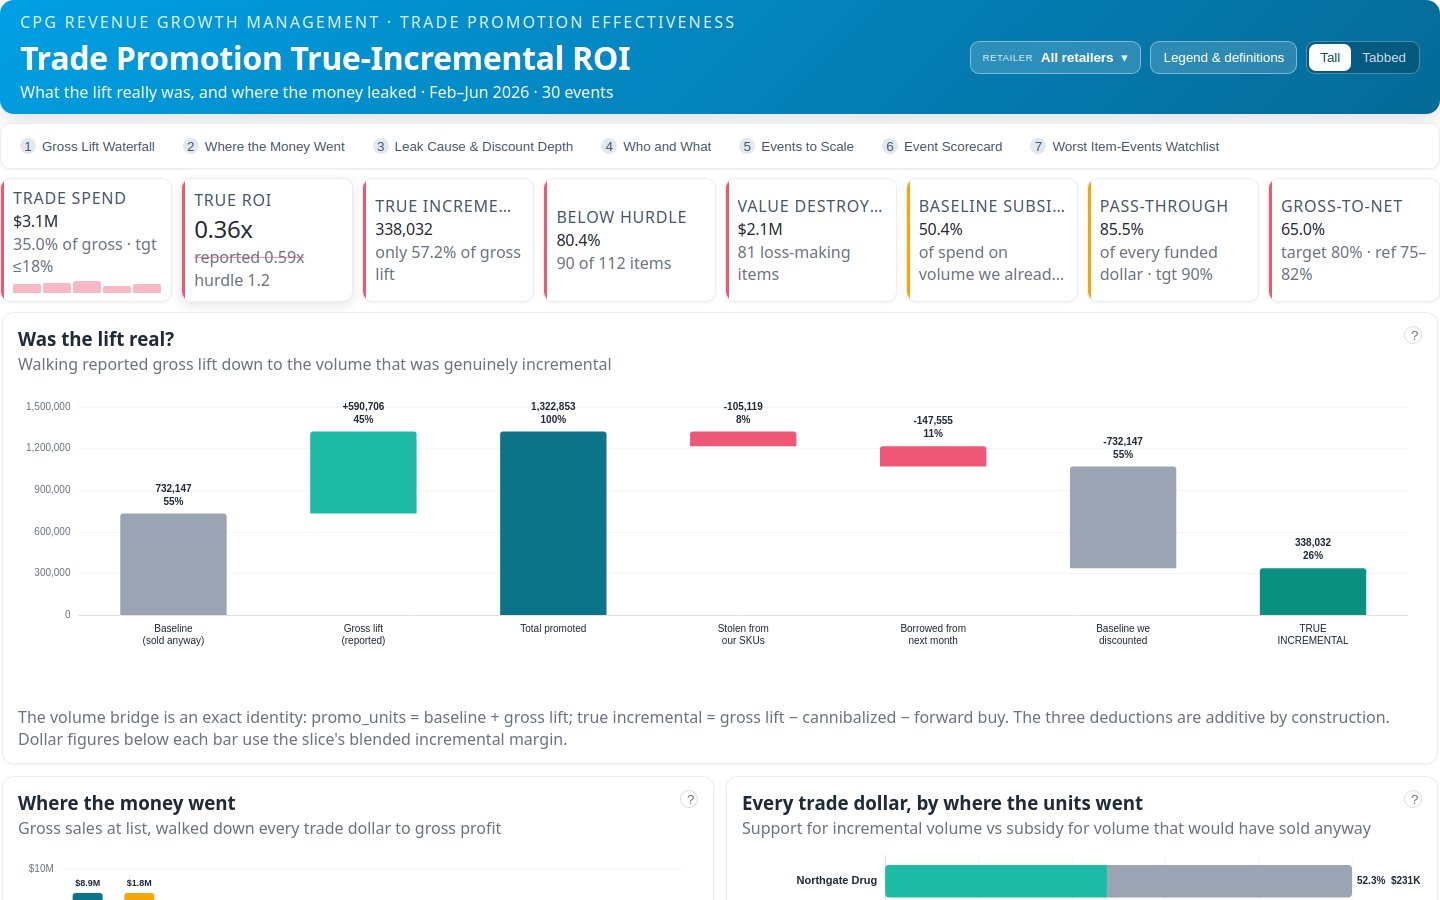Image resolution: width=1440 pixels, height=900 pixels.
Task: Click Northgate Drug green incremental segment
Action: point(996,881)
